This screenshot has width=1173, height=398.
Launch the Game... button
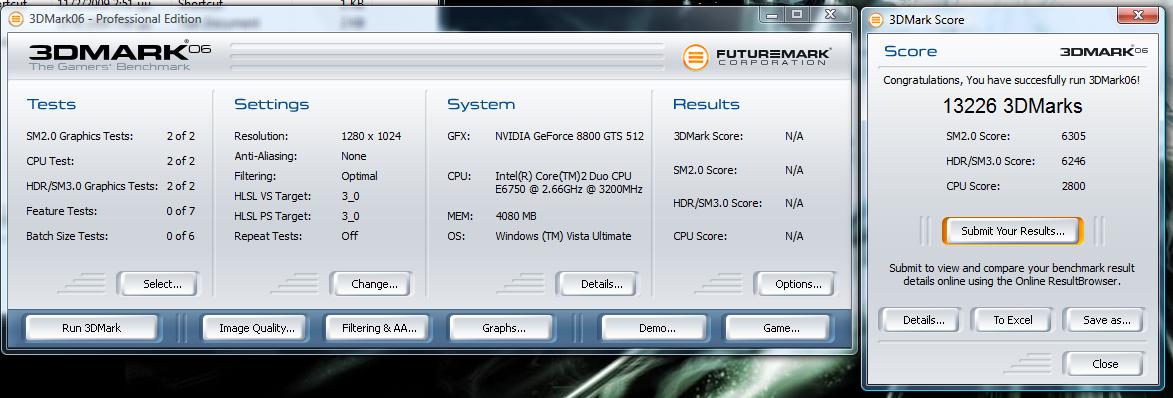(777, 328)
